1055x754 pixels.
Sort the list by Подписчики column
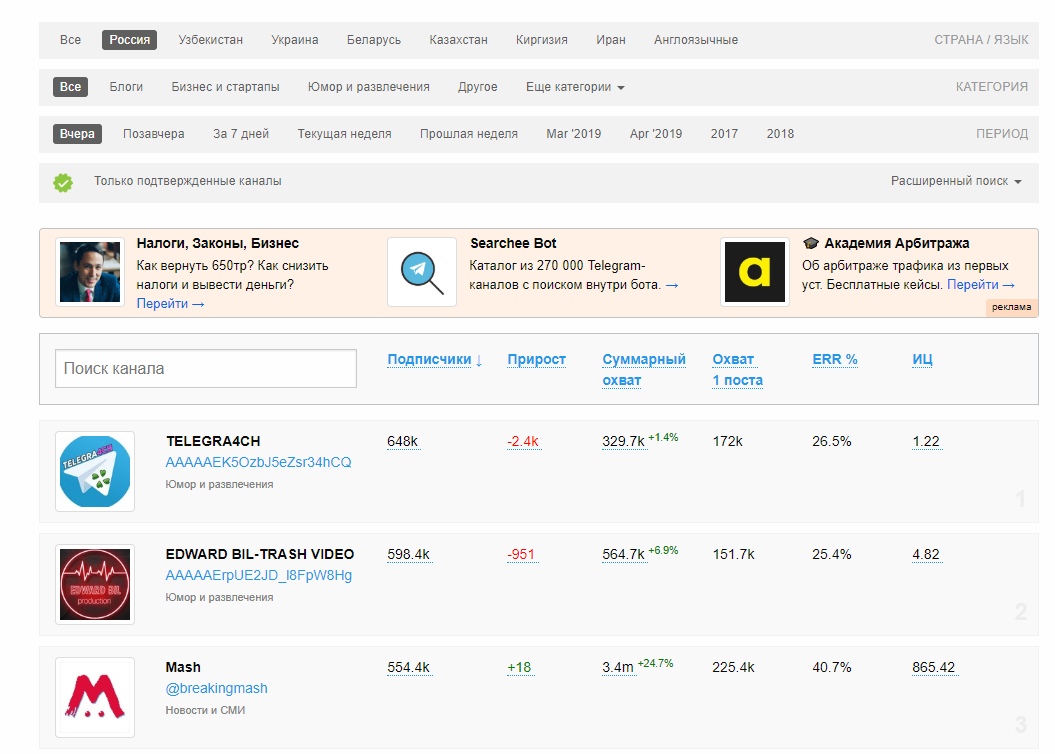(434, 360)
